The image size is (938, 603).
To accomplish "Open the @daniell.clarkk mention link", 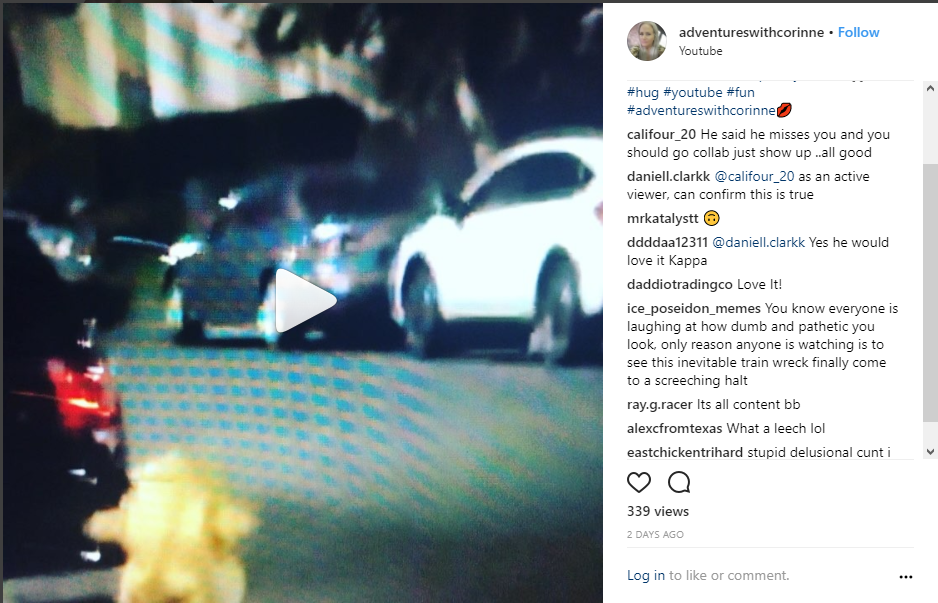I will pyautogui.click(x=759, y=242).
